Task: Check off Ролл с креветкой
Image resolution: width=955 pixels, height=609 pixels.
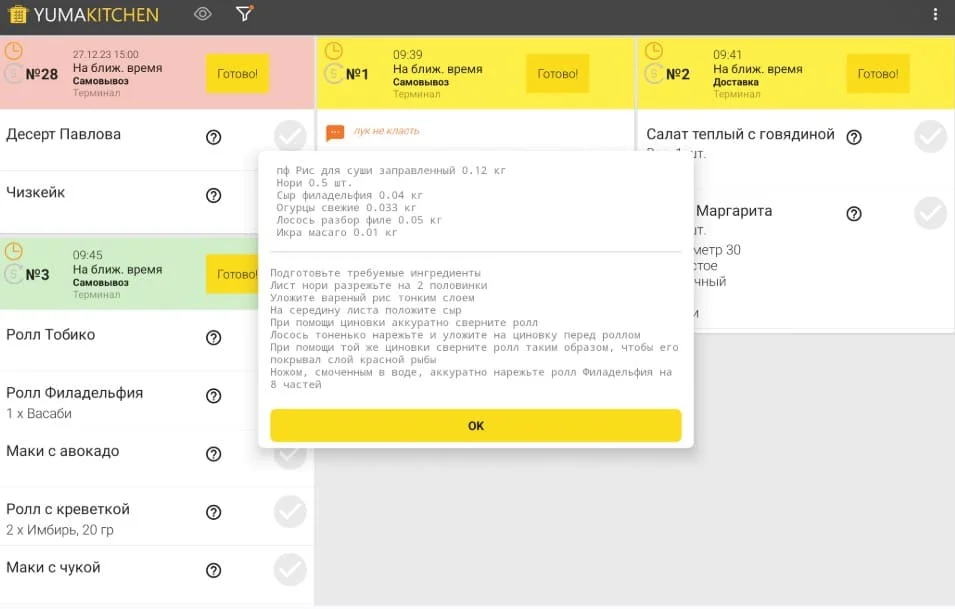Action: (x=290, y=512)
